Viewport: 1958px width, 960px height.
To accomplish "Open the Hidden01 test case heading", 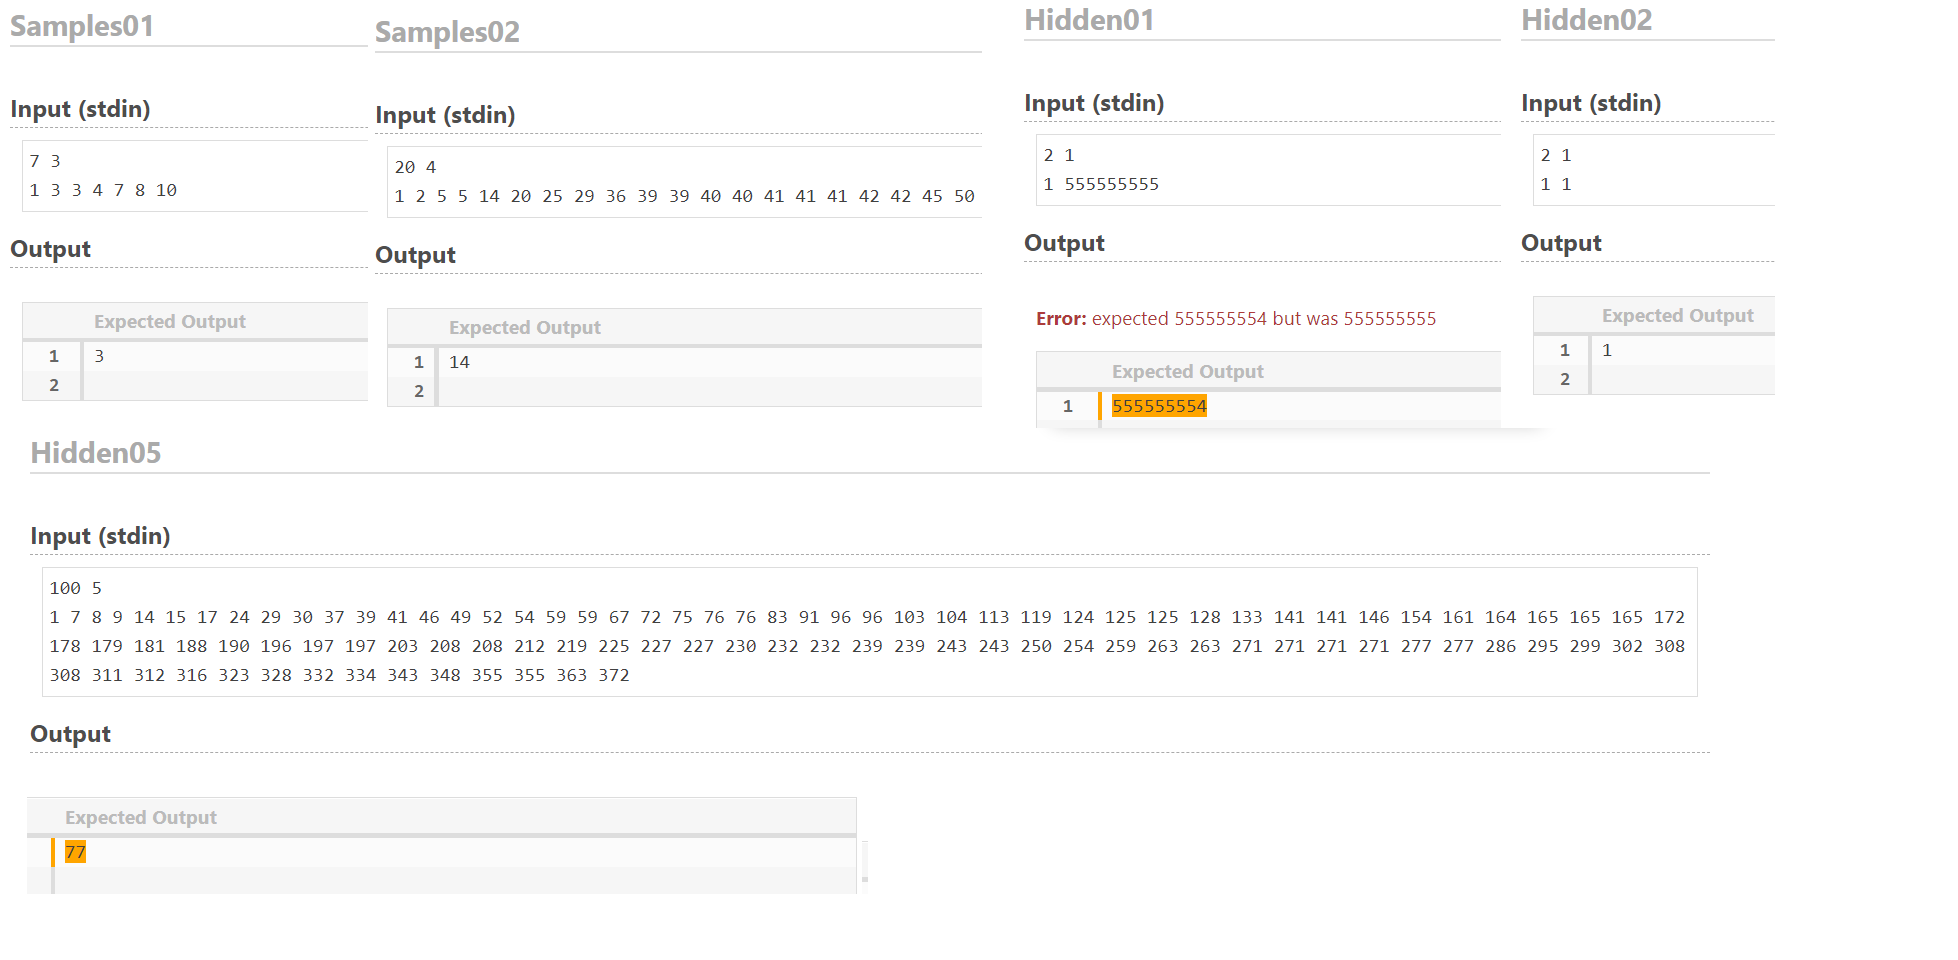I will click(x=1090, y=19).
